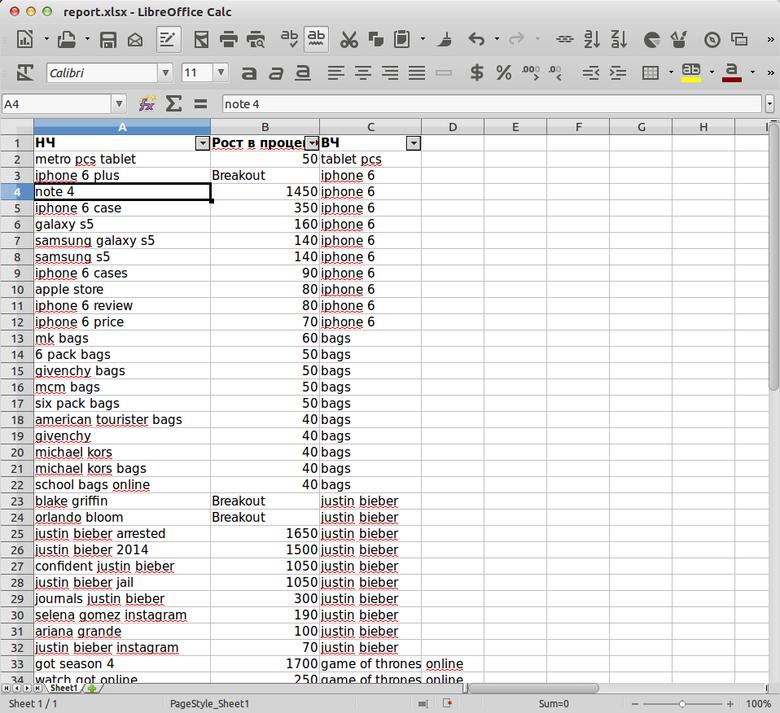Center cell text horizontally

coord(363,73)
